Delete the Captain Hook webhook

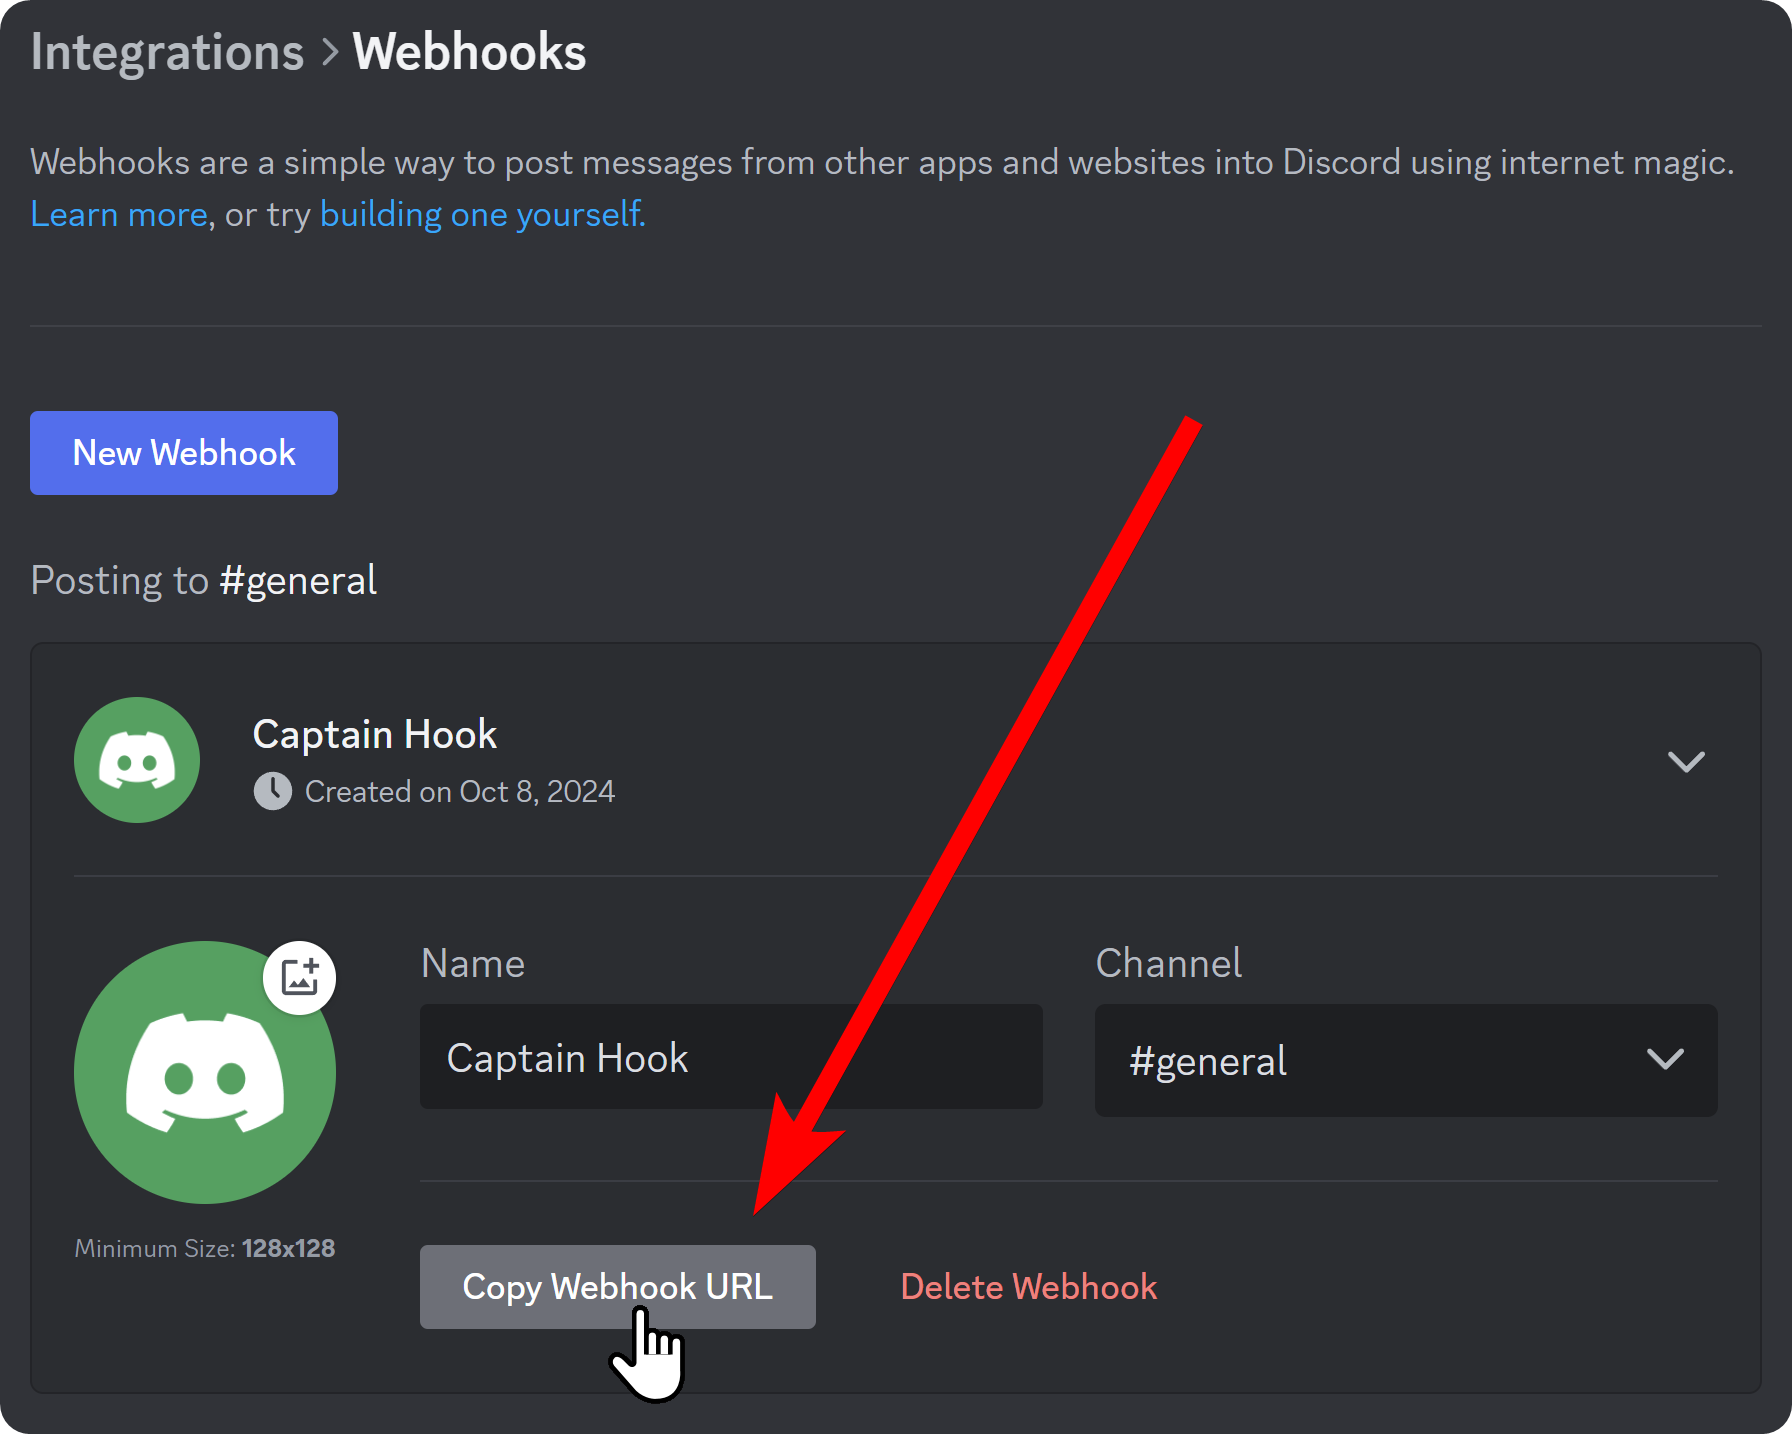pyautogui.click(x=1028, y=1287)
